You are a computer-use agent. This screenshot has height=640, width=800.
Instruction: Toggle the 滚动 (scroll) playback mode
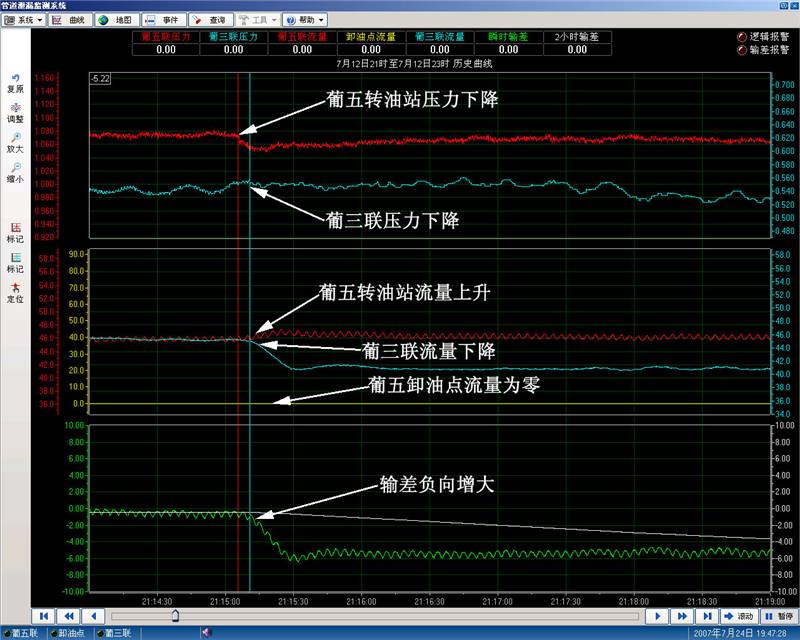[740, 616]
